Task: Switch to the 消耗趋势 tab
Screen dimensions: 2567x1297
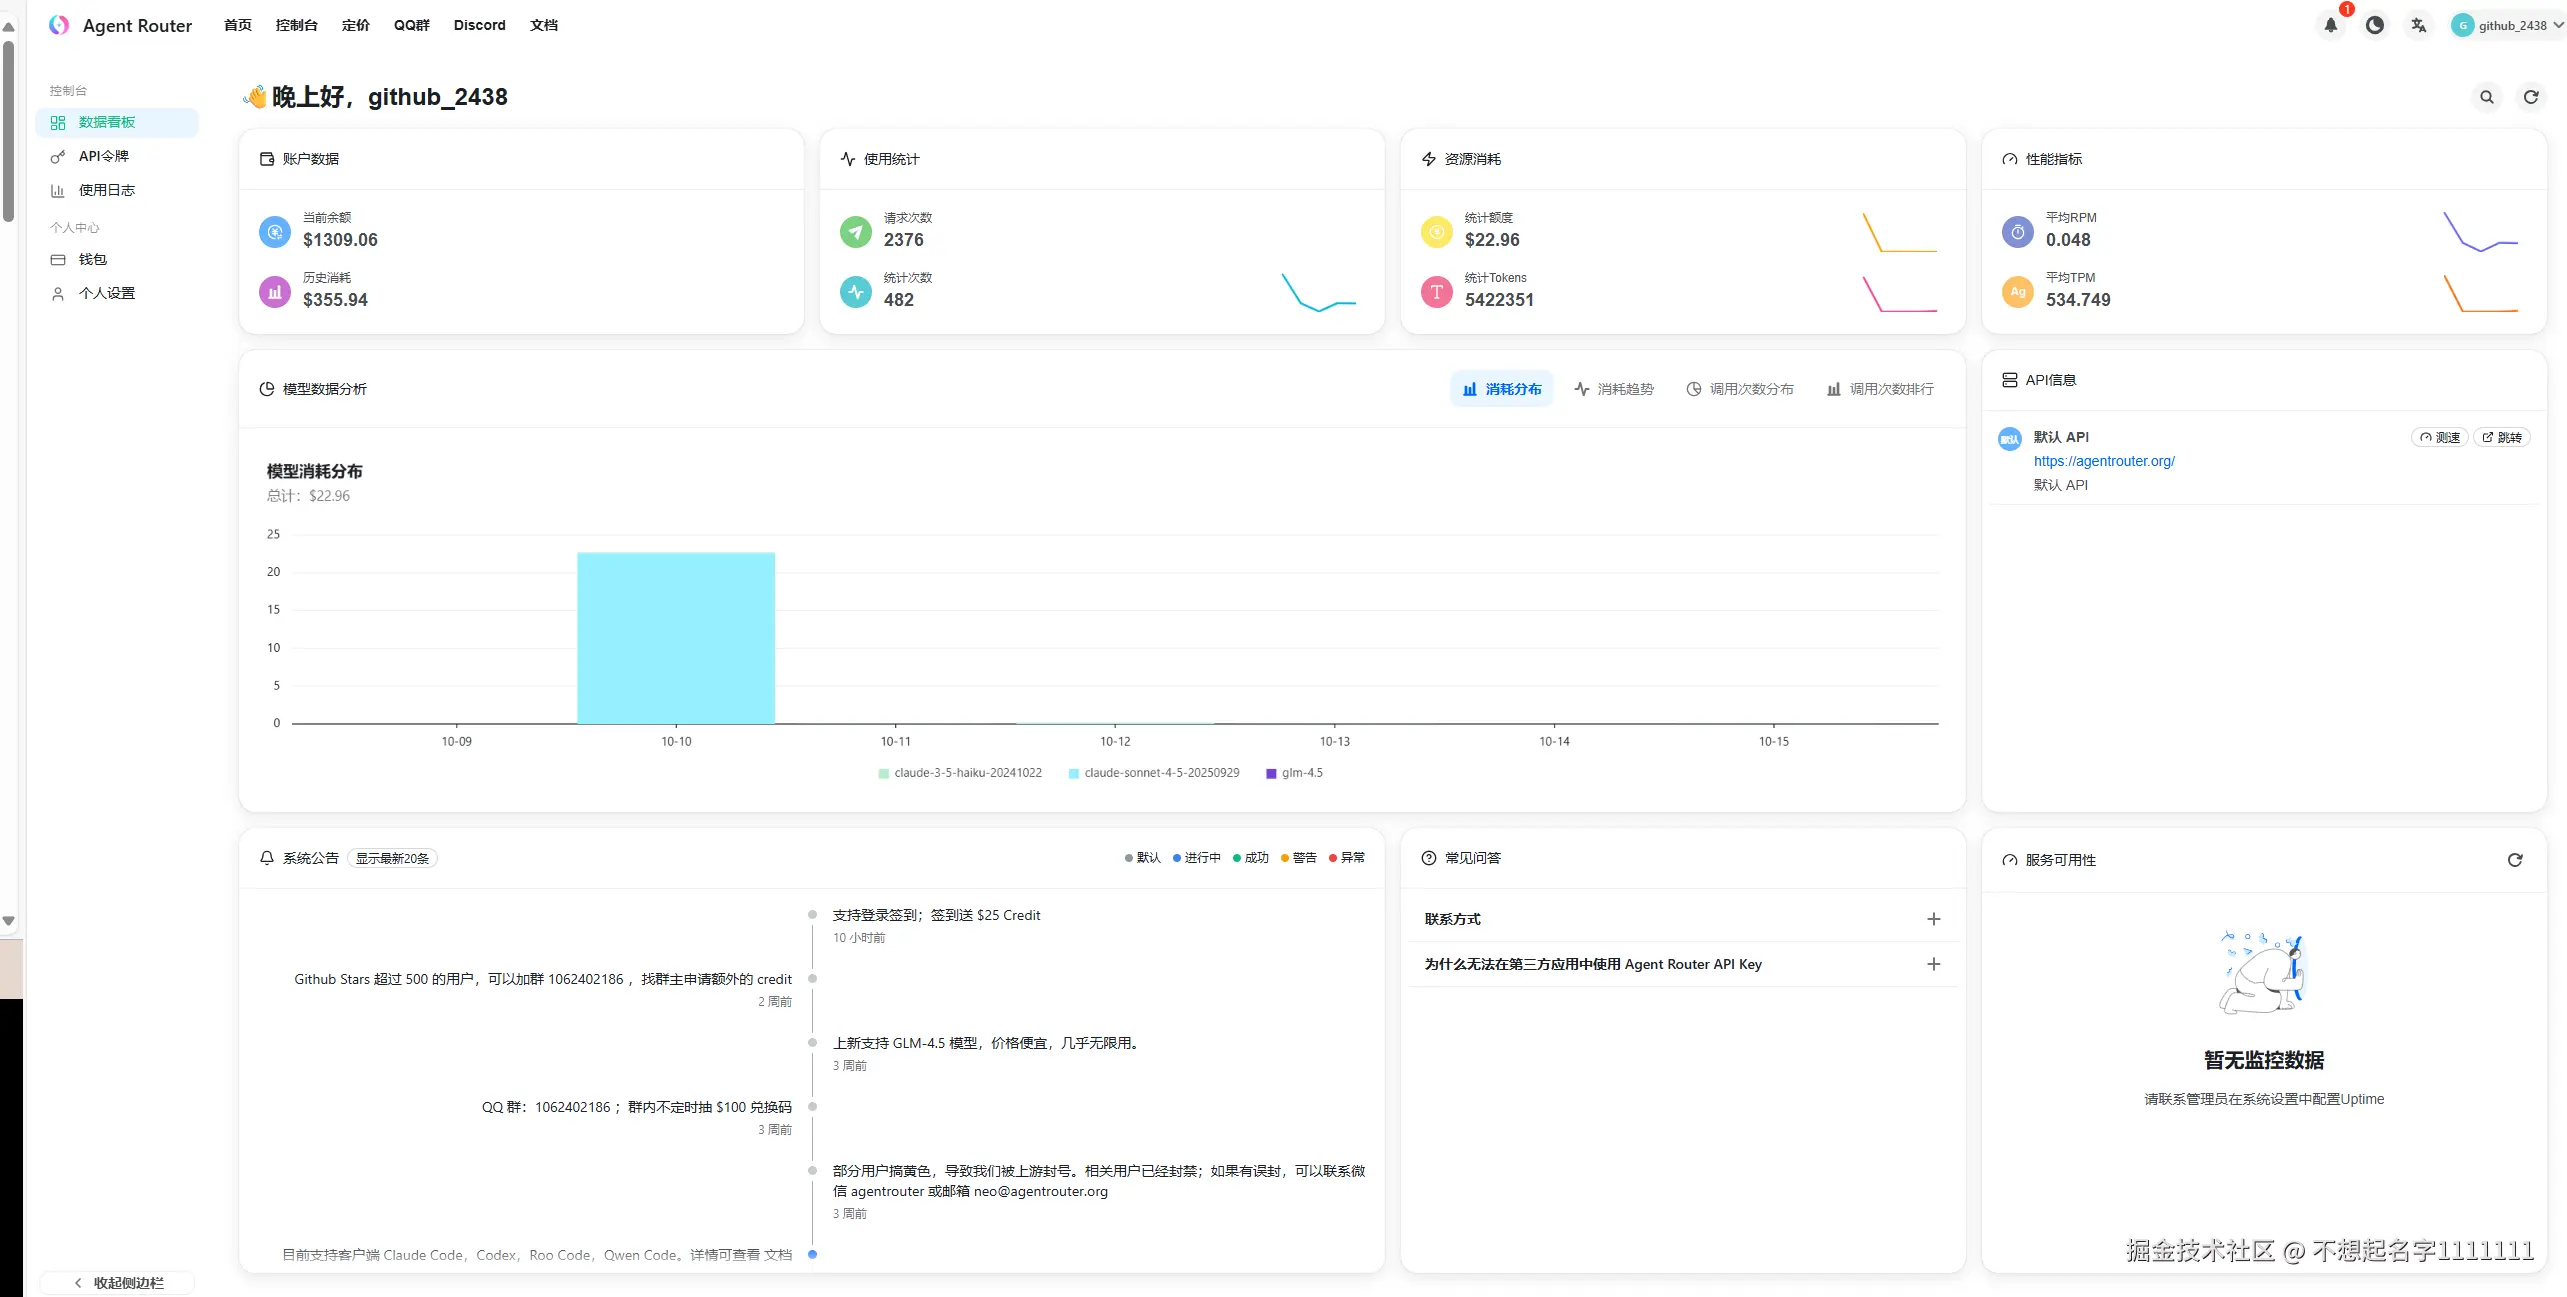Action: point(1613,389)
